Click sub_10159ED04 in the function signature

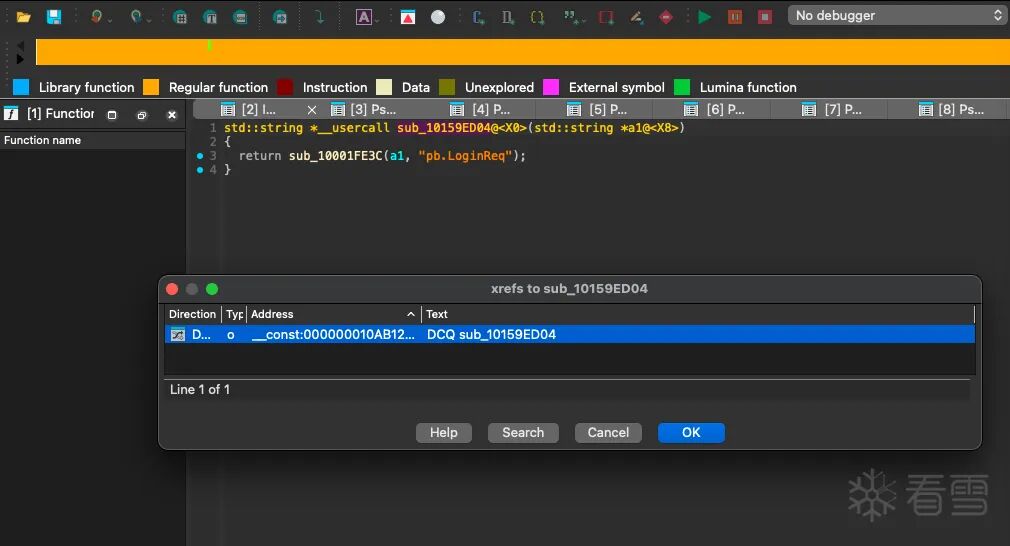click(444, 127)
